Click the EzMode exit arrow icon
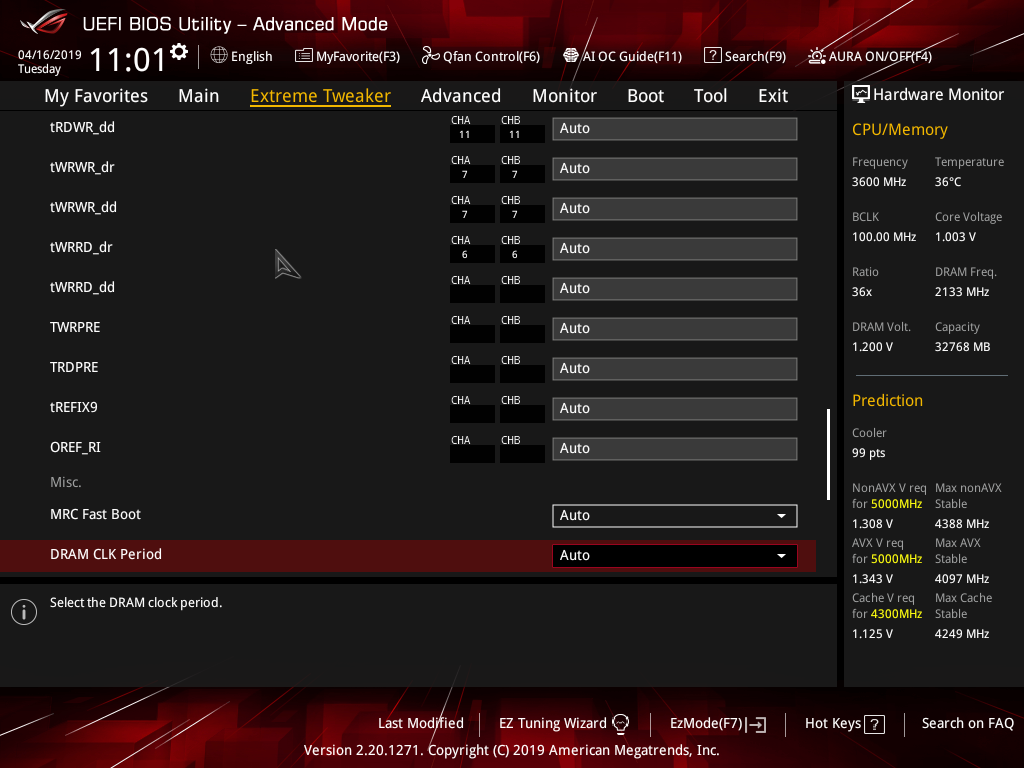The width and height of the screenshot is (1024, 768). click(756, 724)
